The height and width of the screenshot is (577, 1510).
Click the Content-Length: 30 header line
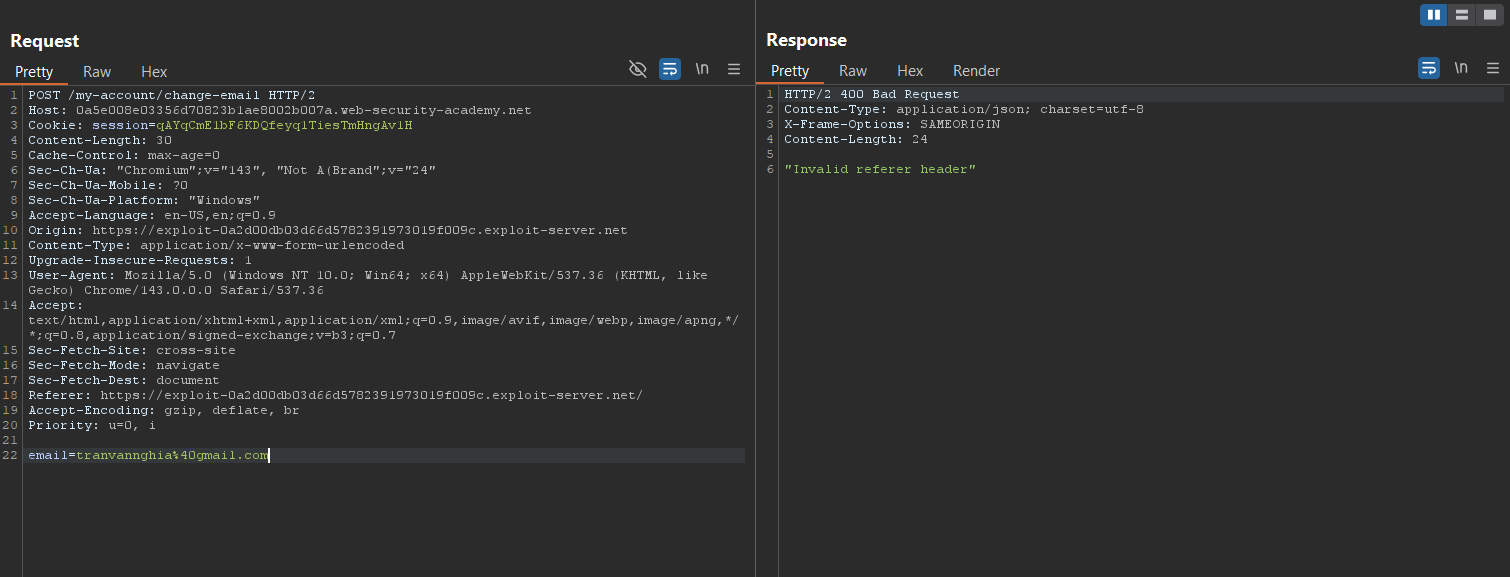[x=100, y=140]
